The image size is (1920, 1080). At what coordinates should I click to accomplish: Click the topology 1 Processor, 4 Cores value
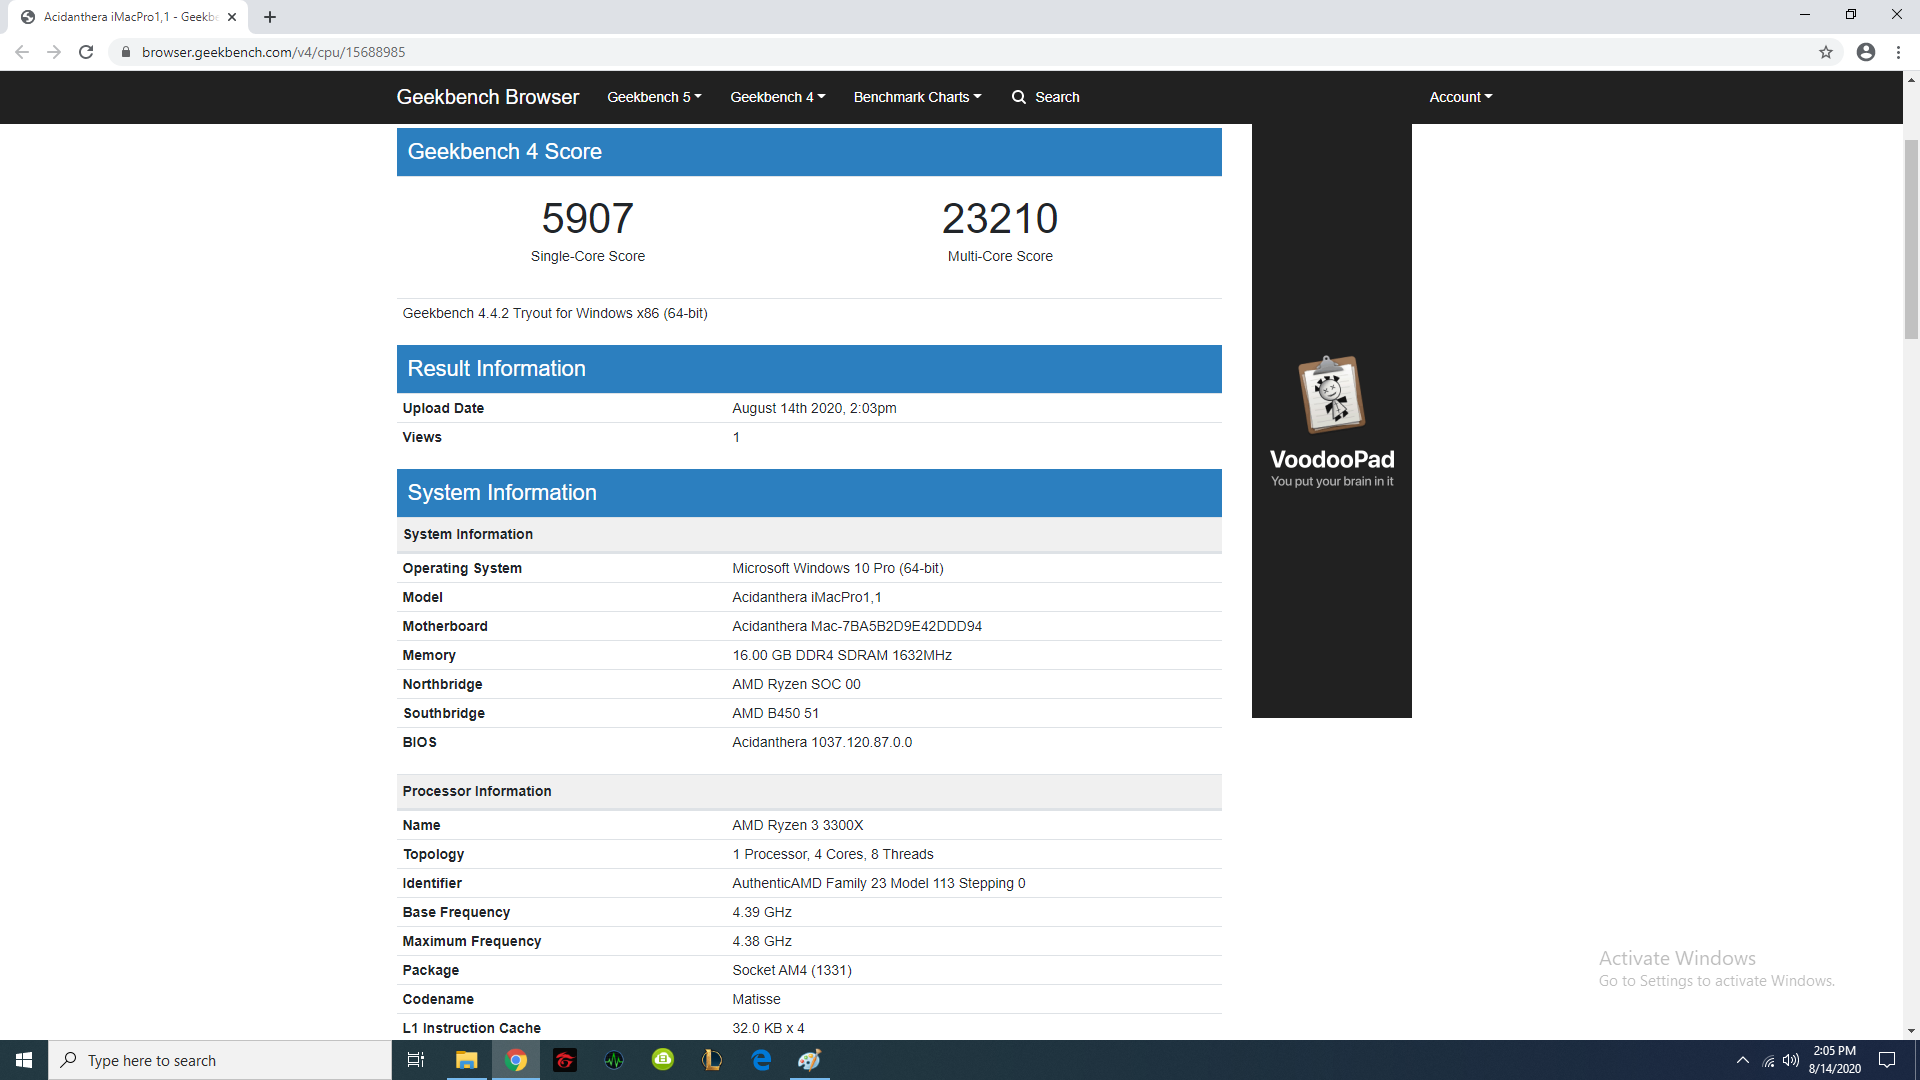pos(832,854)
